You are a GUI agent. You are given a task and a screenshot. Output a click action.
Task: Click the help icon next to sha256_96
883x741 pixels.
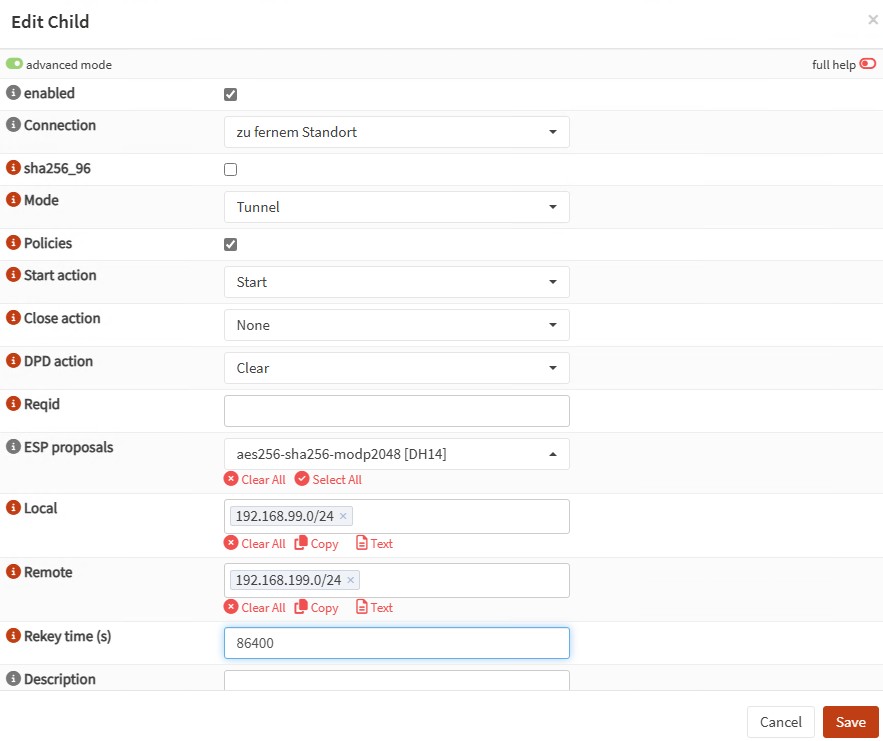point(14,169)
